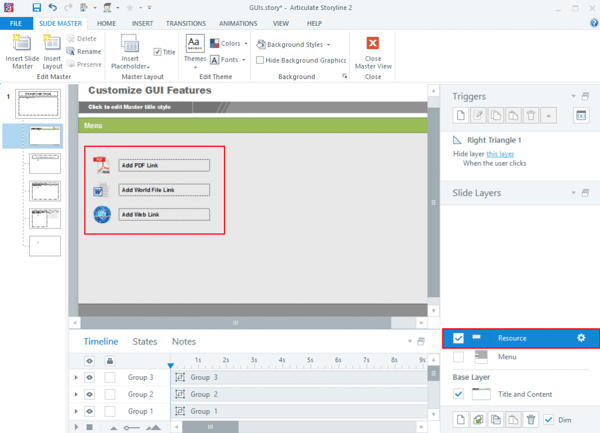Viewport: 600px width, 433px height.
Task: Open the Timeline tab
Action: 101,342
